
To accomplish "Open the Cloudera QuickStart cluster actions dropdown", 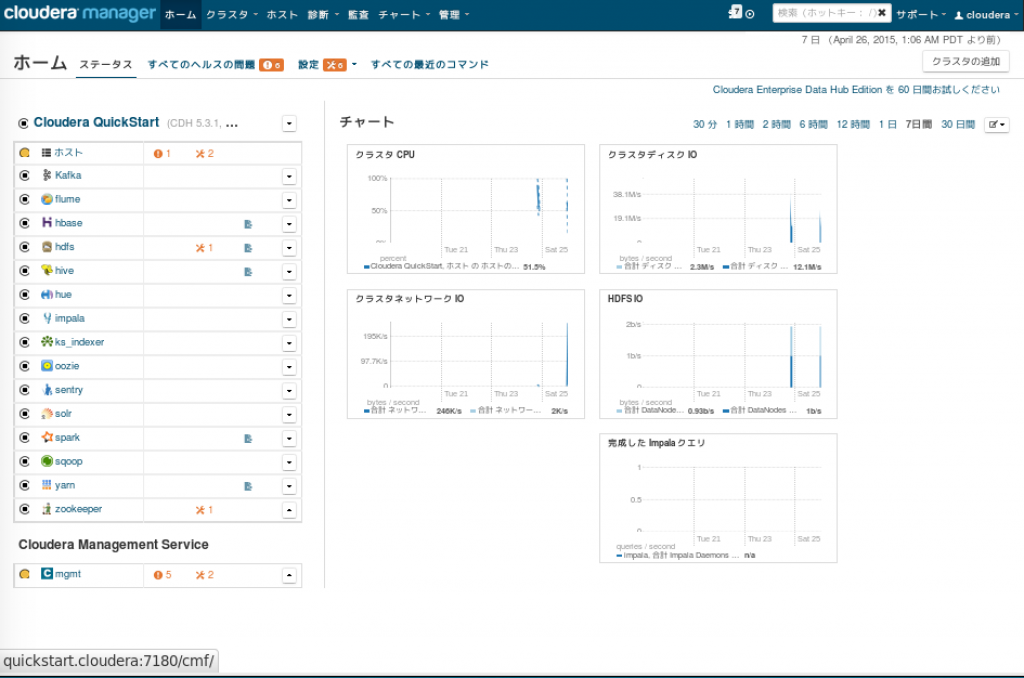I will (x=289, y=123).
